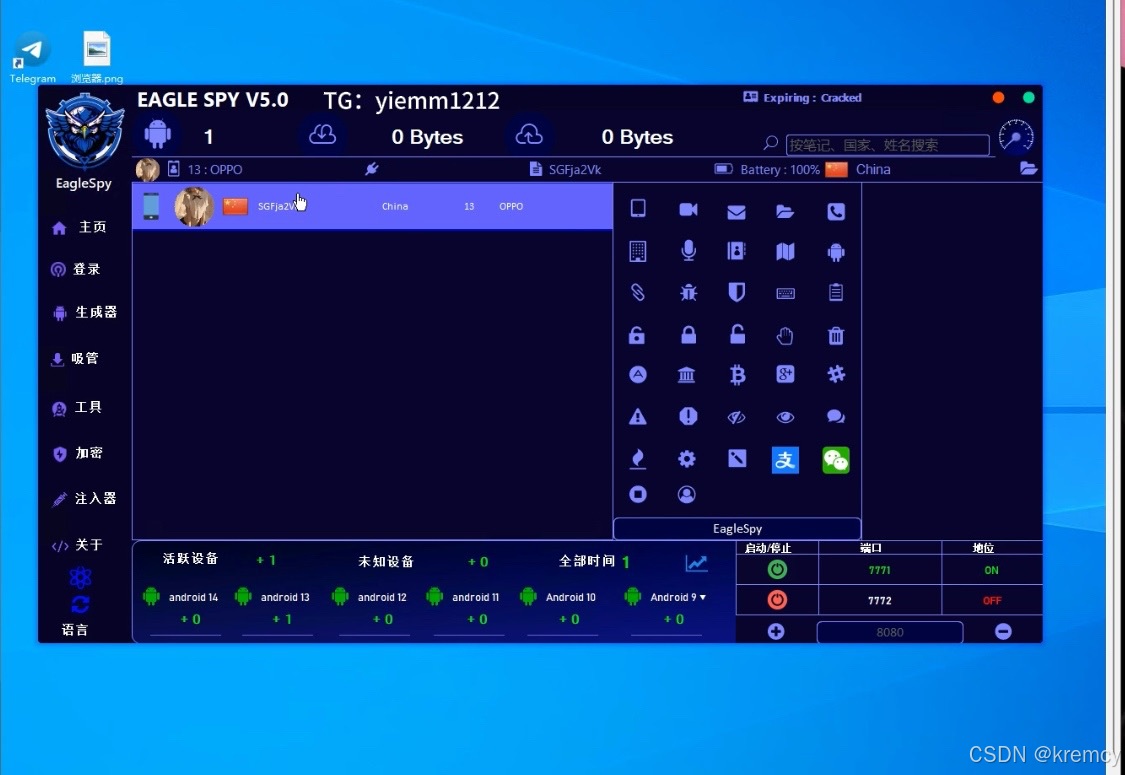Click the microphone icon
This screenshot has width=1125, height=775.
(688, 250)
